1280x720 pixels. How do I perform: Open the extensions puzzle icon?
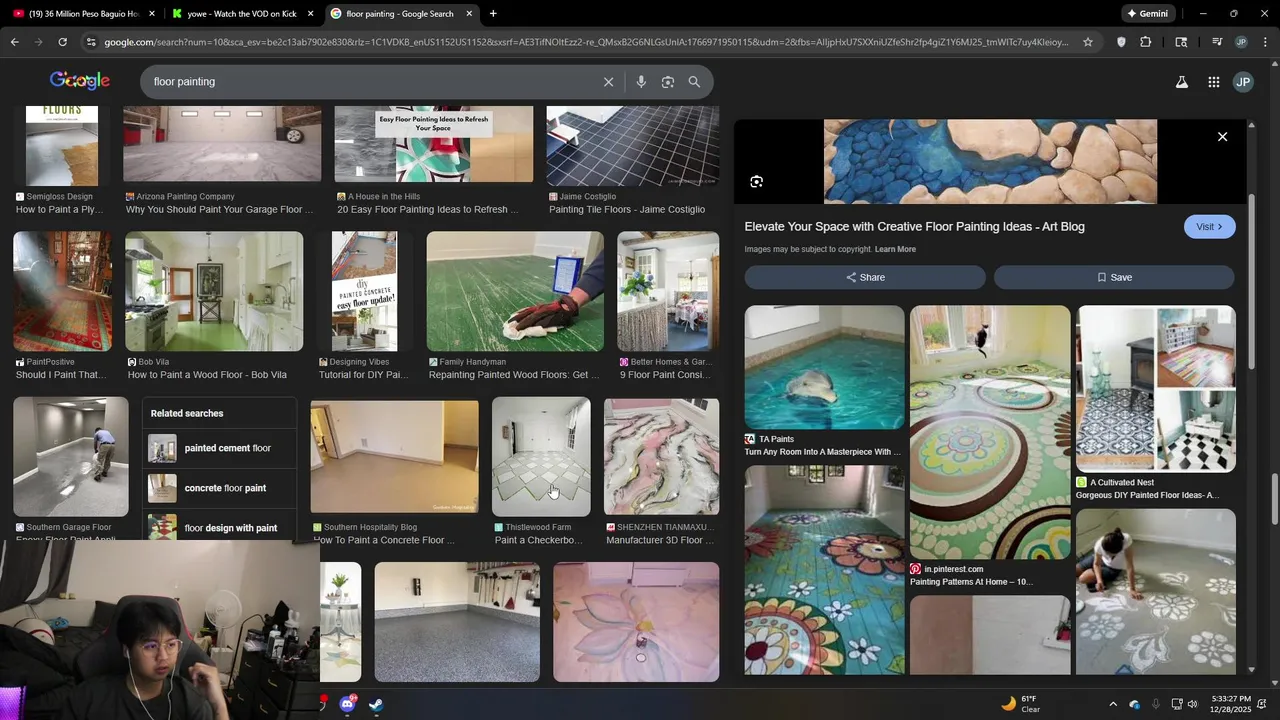1146,42
